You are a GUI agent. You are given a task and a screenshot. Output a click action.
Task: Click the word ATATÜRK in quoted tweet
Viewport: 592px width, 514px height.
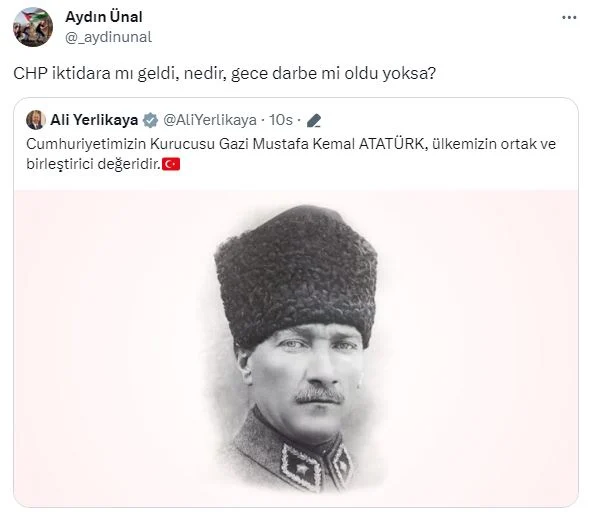tap(392, 144)
